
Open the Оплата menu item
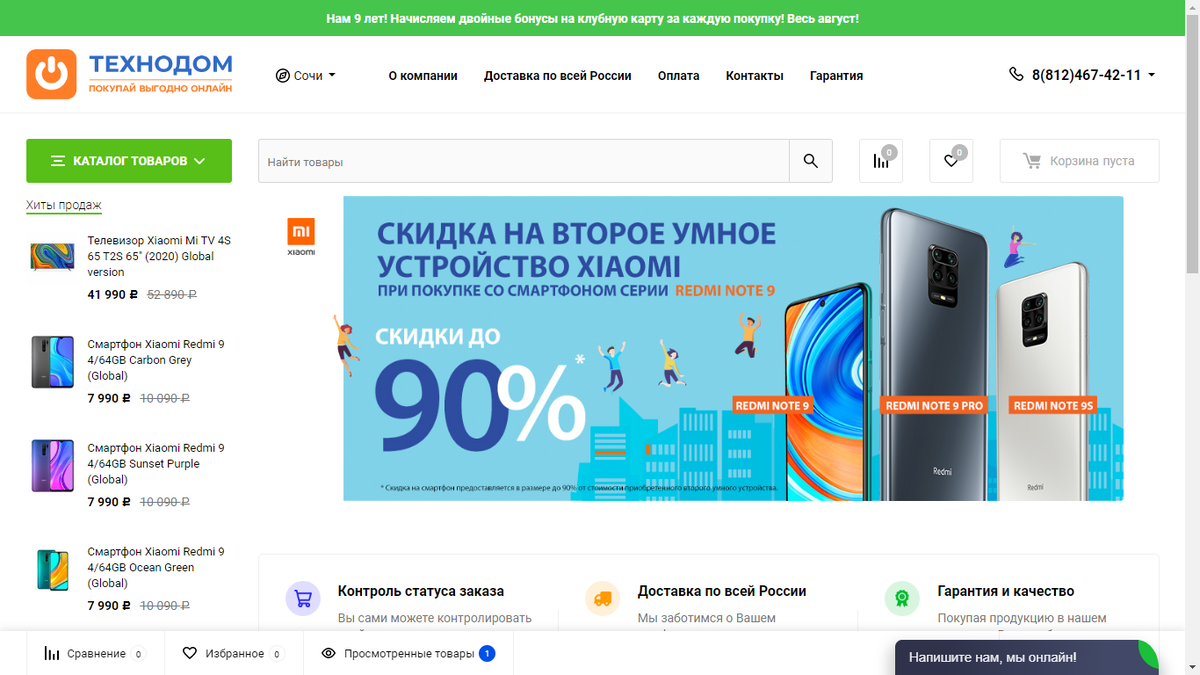click(679, 76)
